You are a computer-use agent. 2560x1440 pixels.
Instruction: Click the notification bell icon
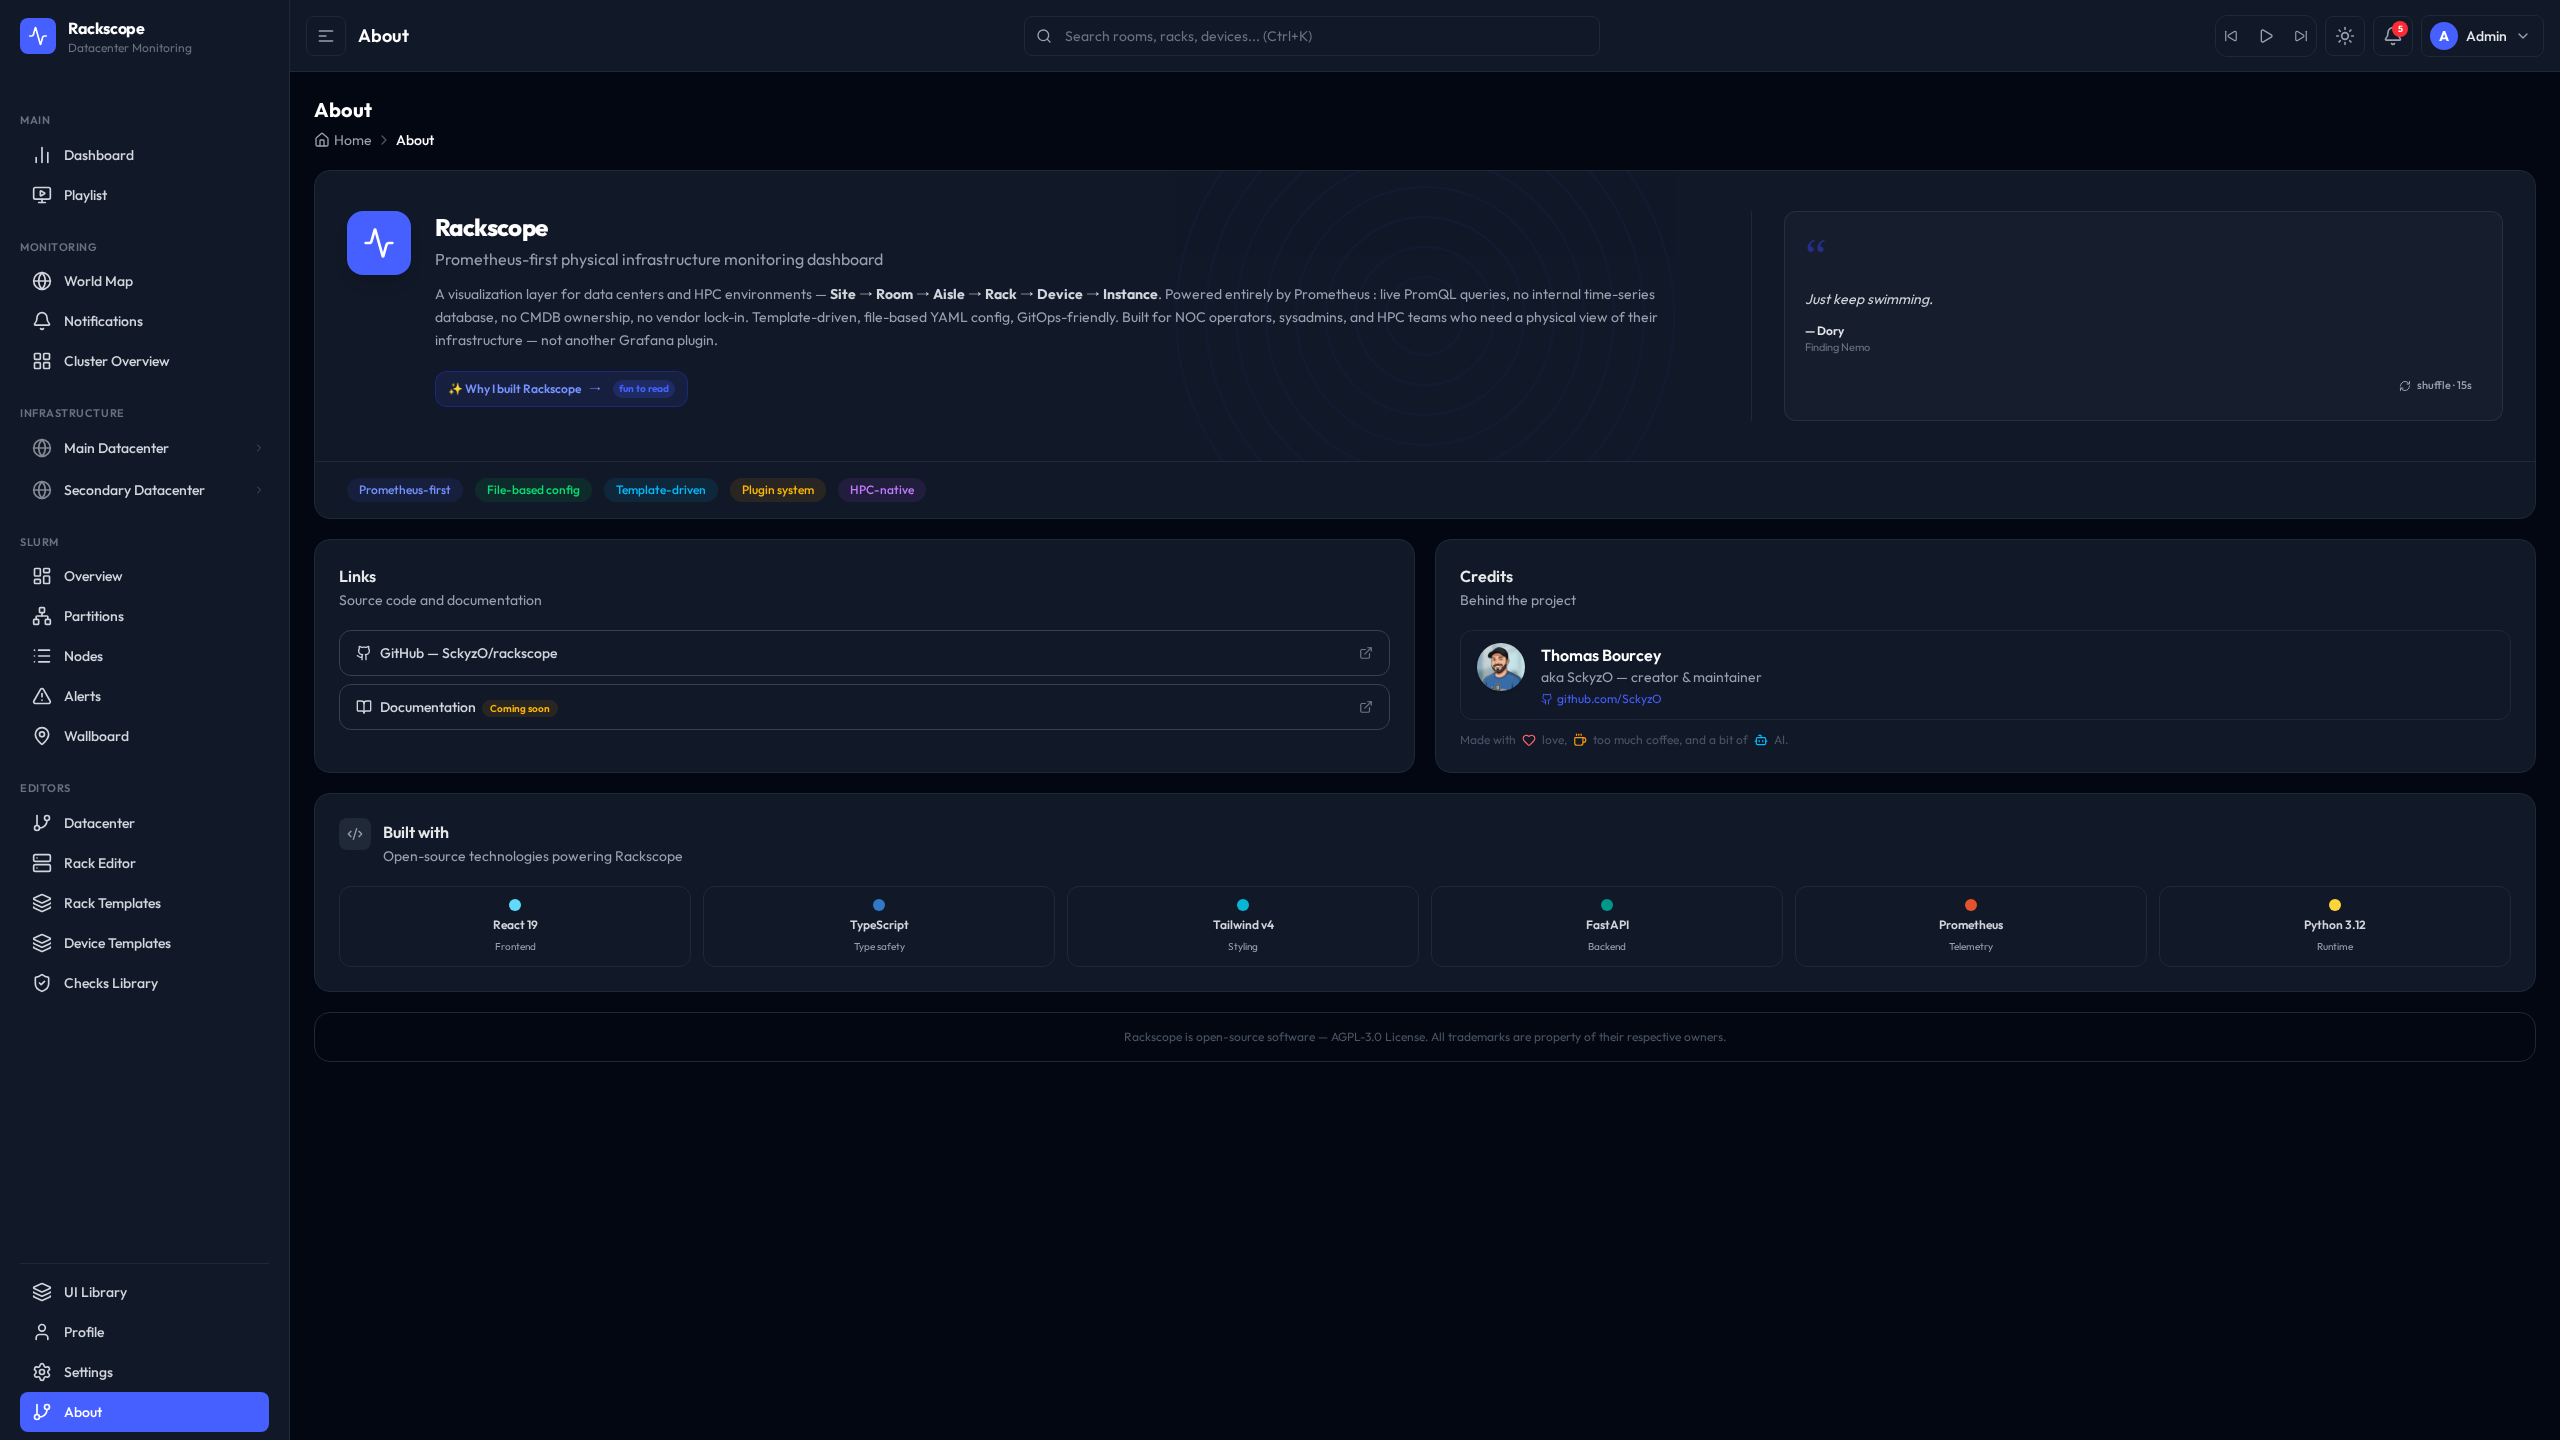(x=2392, y=36)
